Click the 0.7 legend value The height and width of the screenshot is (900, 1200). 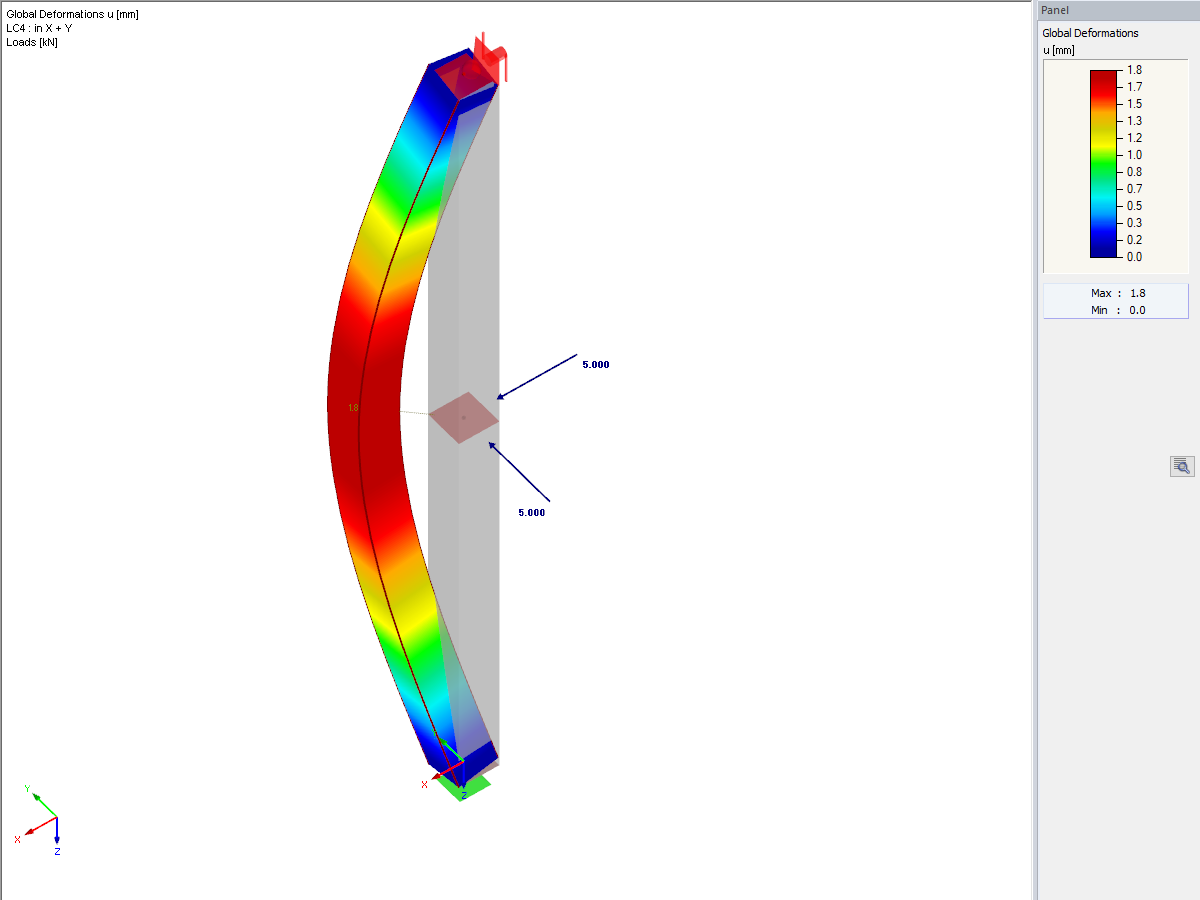click(x=1134, y=189)
